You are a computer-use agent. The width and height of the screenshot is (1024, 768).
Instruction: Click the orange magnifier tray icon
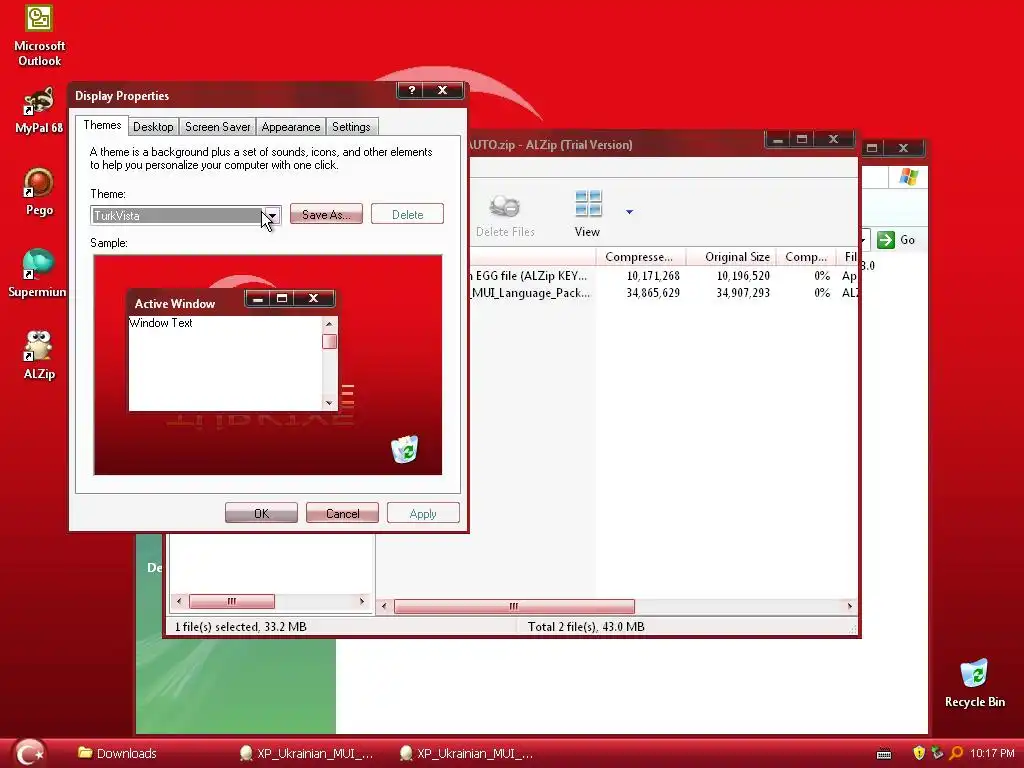pyautogui.click(x=955, y=753)
